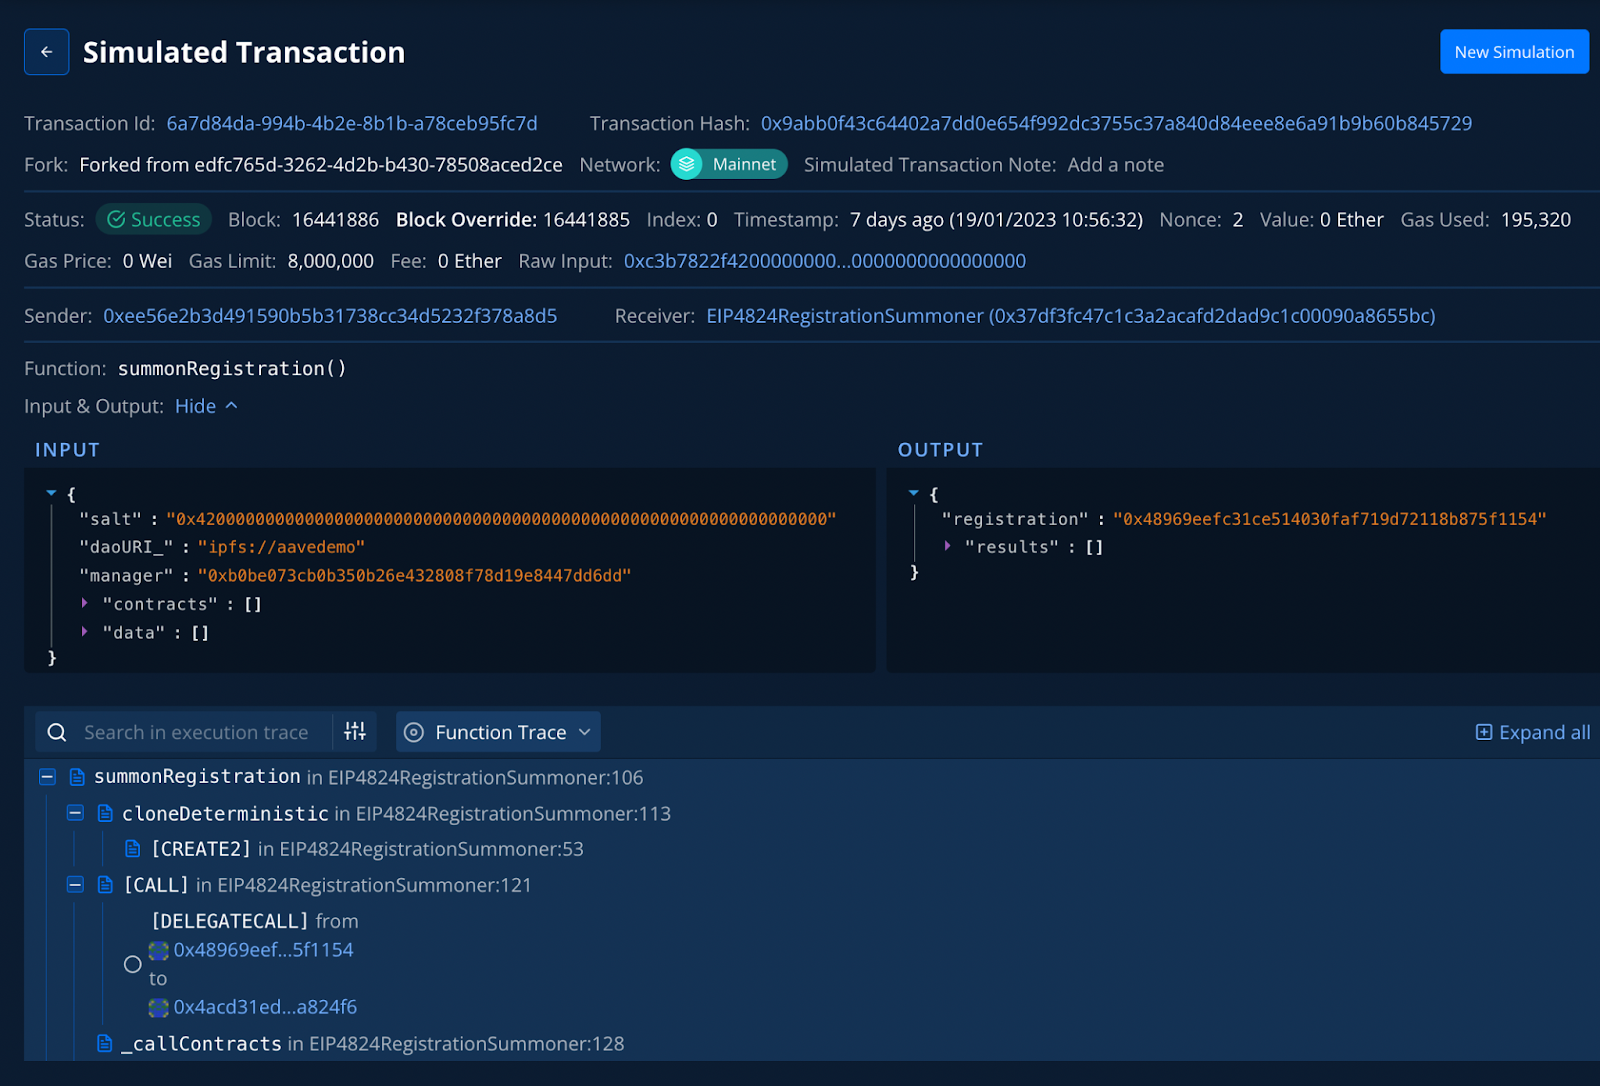1600x1086 pixels.
Task: Select the circle marker beside DELEGATECALL
Action: click(x=132, y=964)
